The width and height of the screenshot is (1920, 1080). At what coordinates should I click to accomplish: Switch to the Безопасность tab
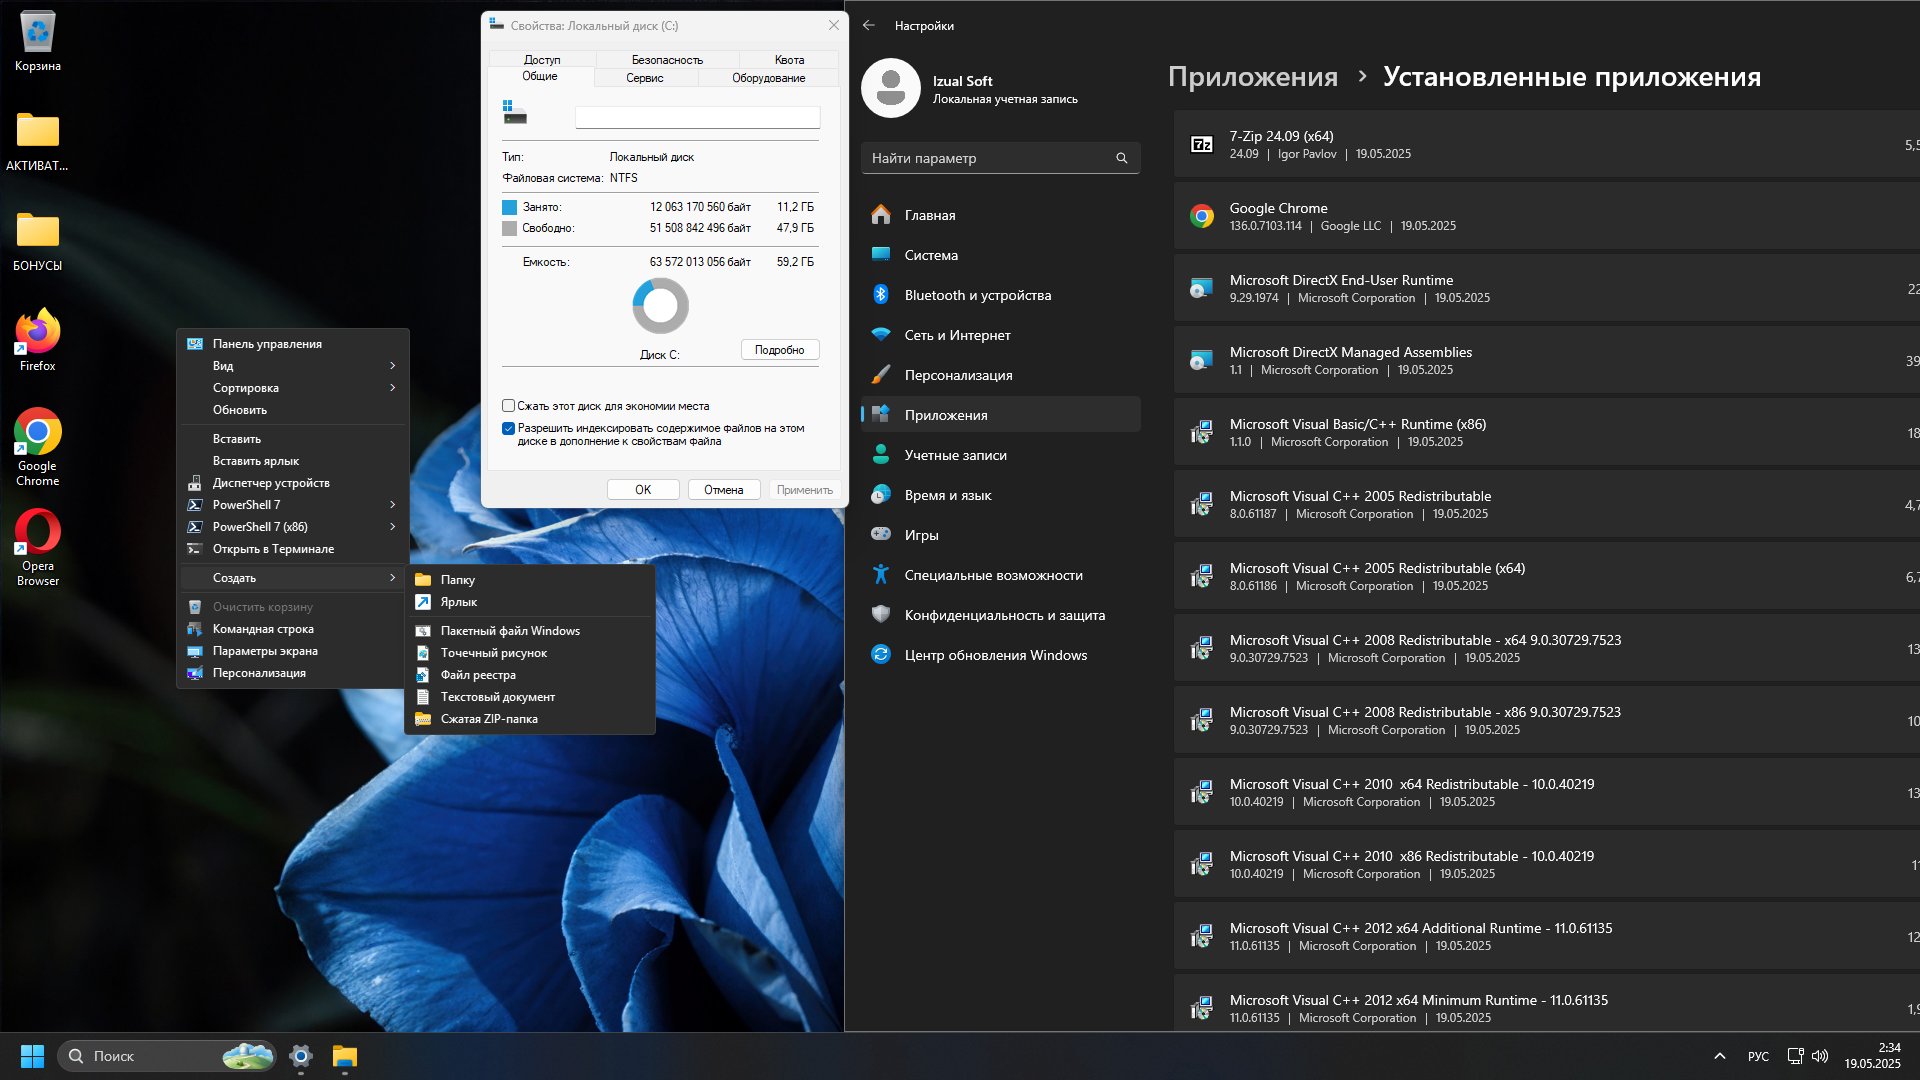coord(667,60)
